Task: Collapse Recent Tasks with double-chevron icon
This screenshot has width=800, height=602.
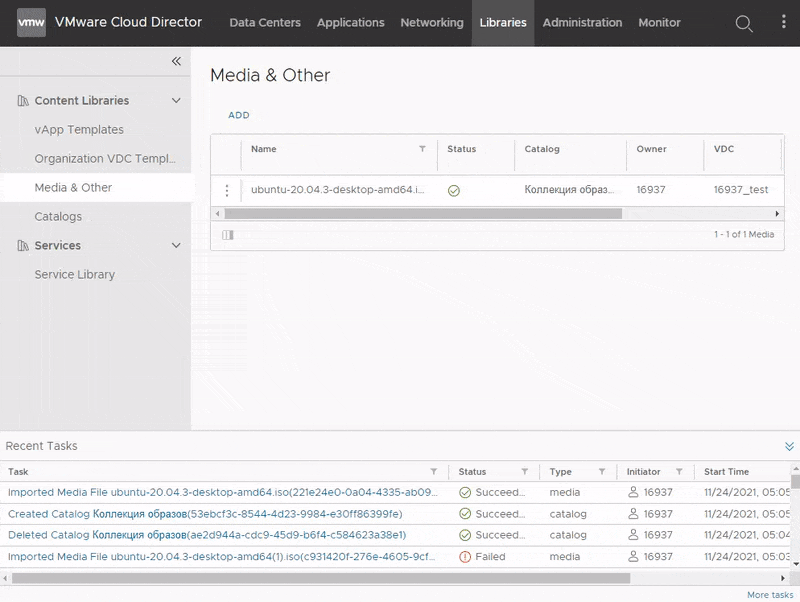Action: (789, 446)
